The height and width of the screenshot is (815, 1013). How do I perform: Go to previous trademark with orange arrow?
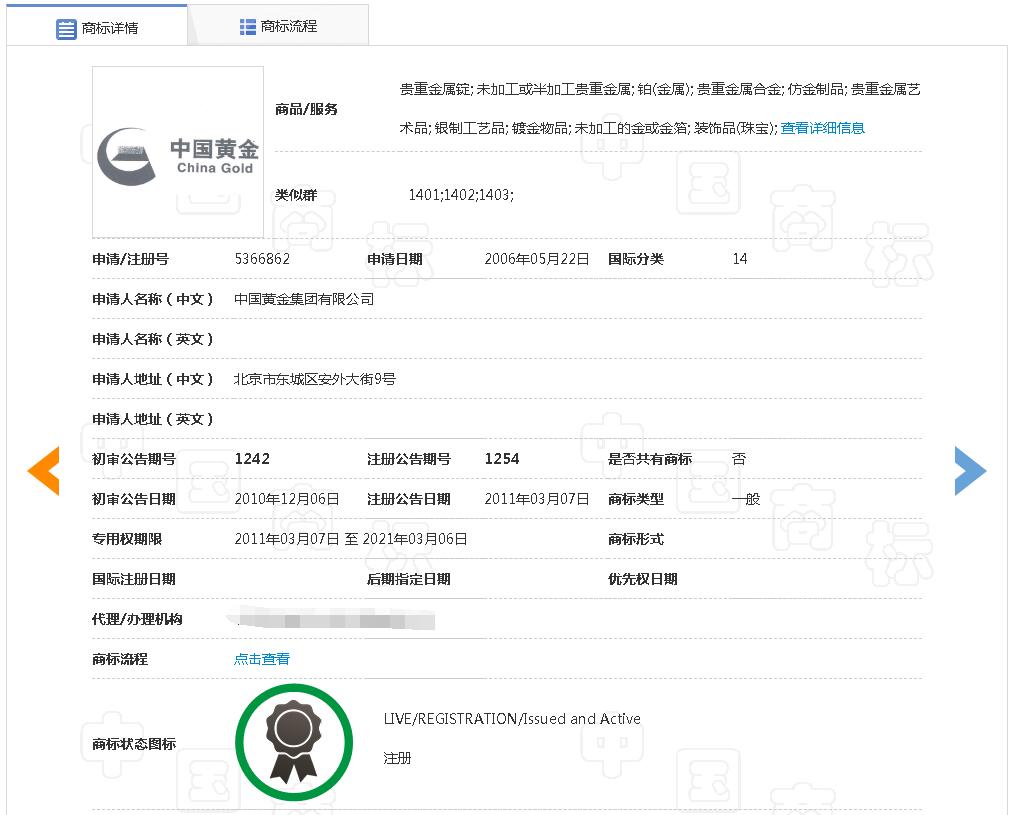click(x=43, y=471)
